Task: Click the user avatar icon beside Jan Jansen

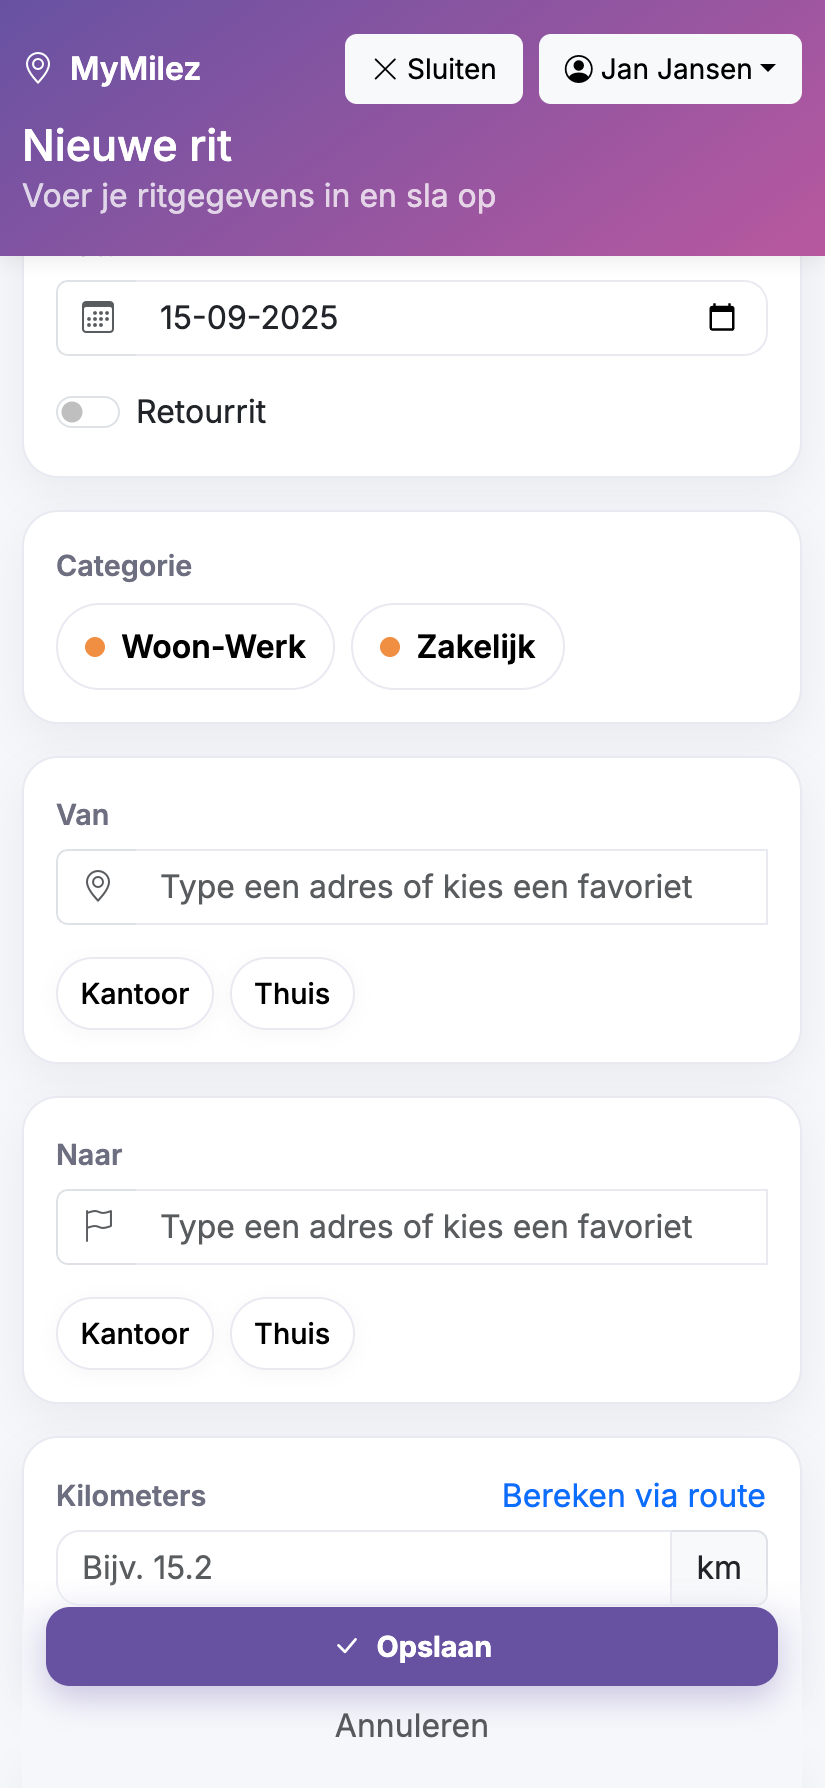Action: pos(578,69)
